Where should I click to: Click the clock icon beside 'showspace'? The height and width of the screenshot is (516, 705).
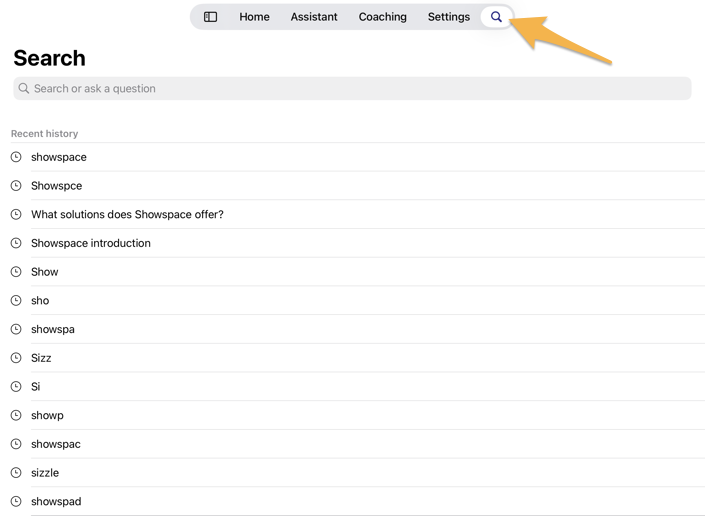[16, 157]
